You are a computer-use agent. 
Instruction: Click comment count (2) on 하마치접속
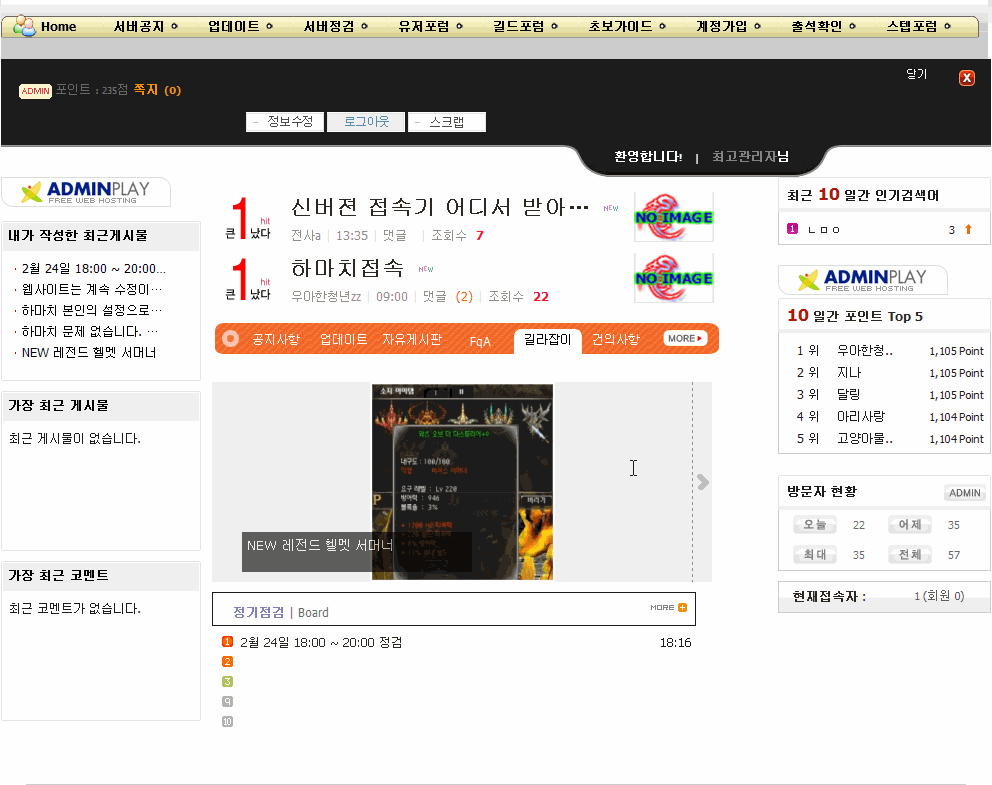coord(464,297)
